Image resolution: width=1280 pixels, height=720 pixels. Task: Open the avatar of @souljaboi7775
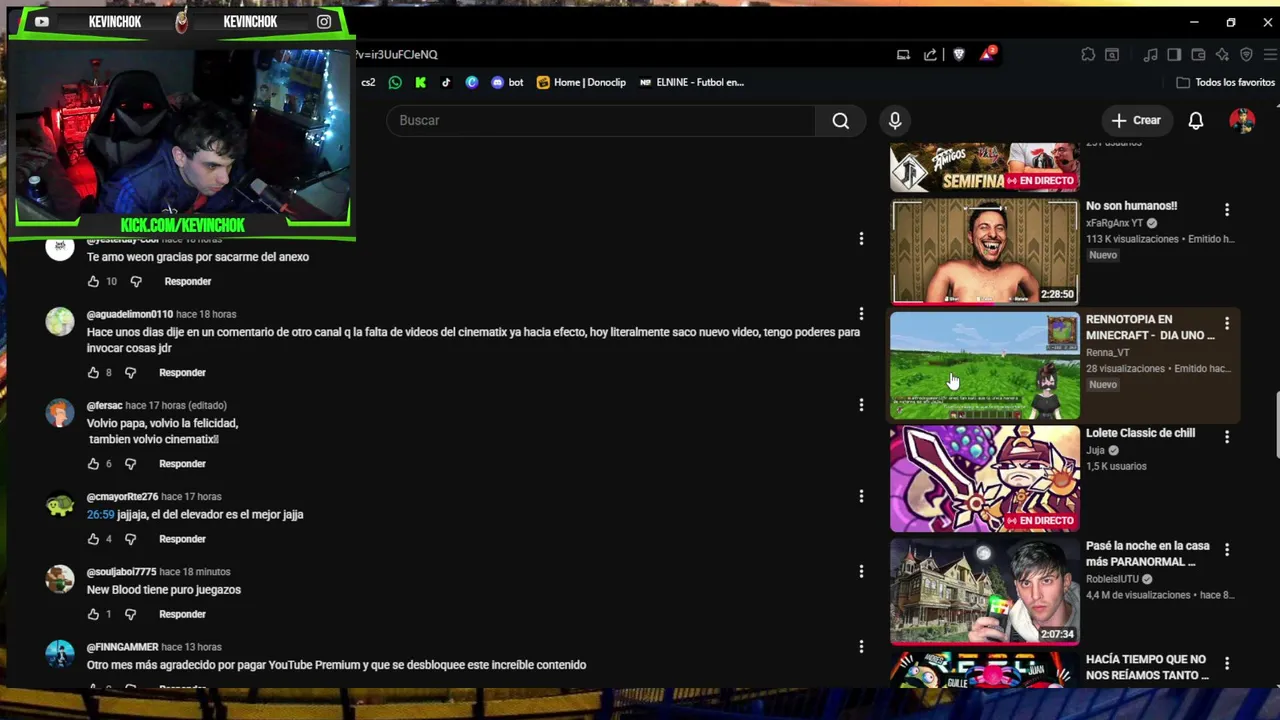[60, 579]
